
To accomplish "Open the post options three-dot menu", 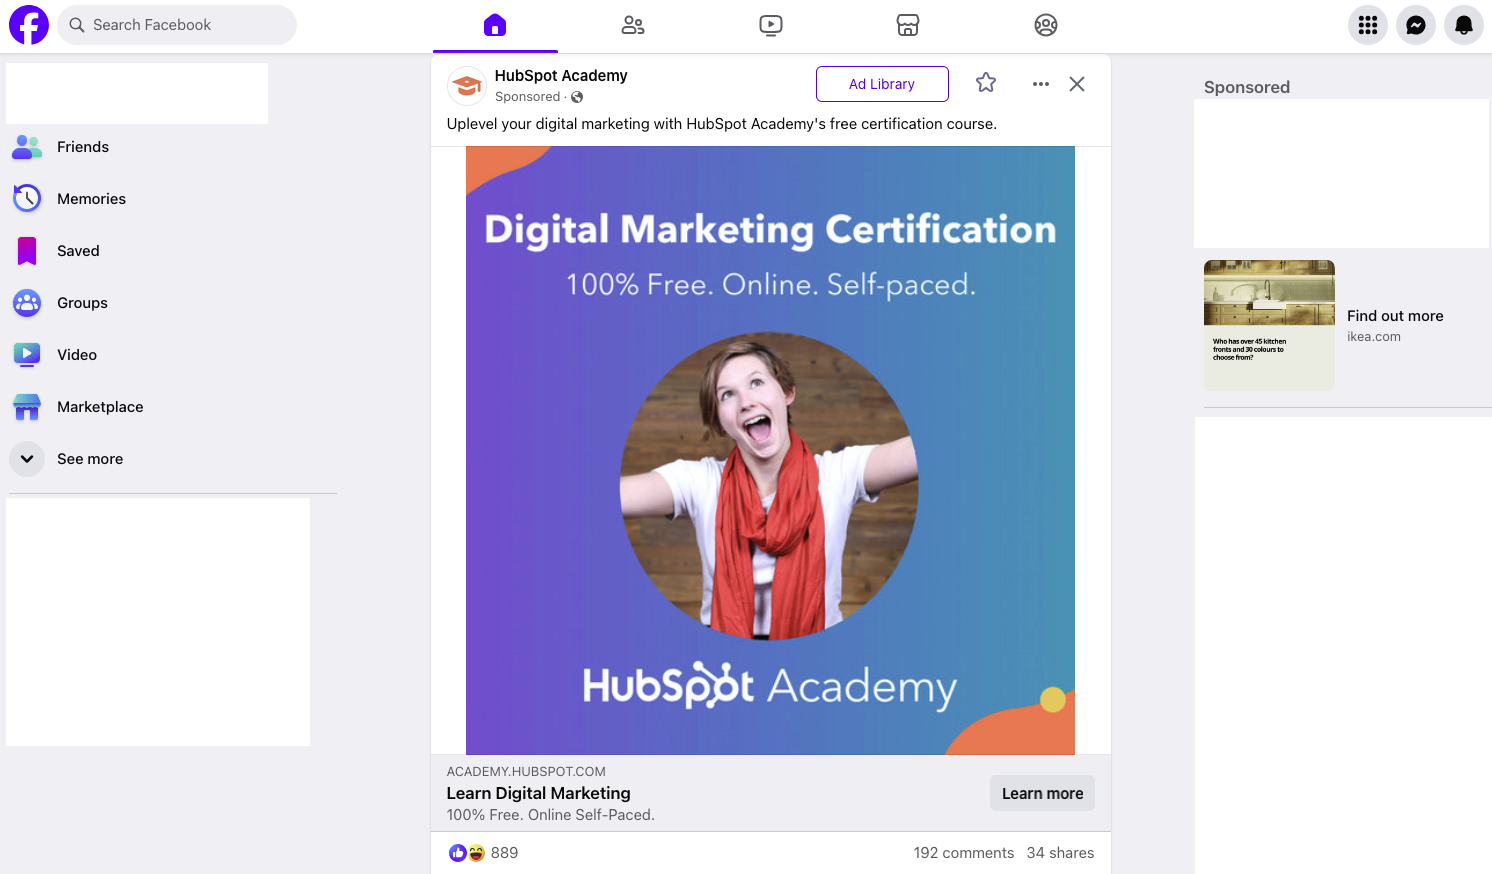I will [x=1041, y=84].
